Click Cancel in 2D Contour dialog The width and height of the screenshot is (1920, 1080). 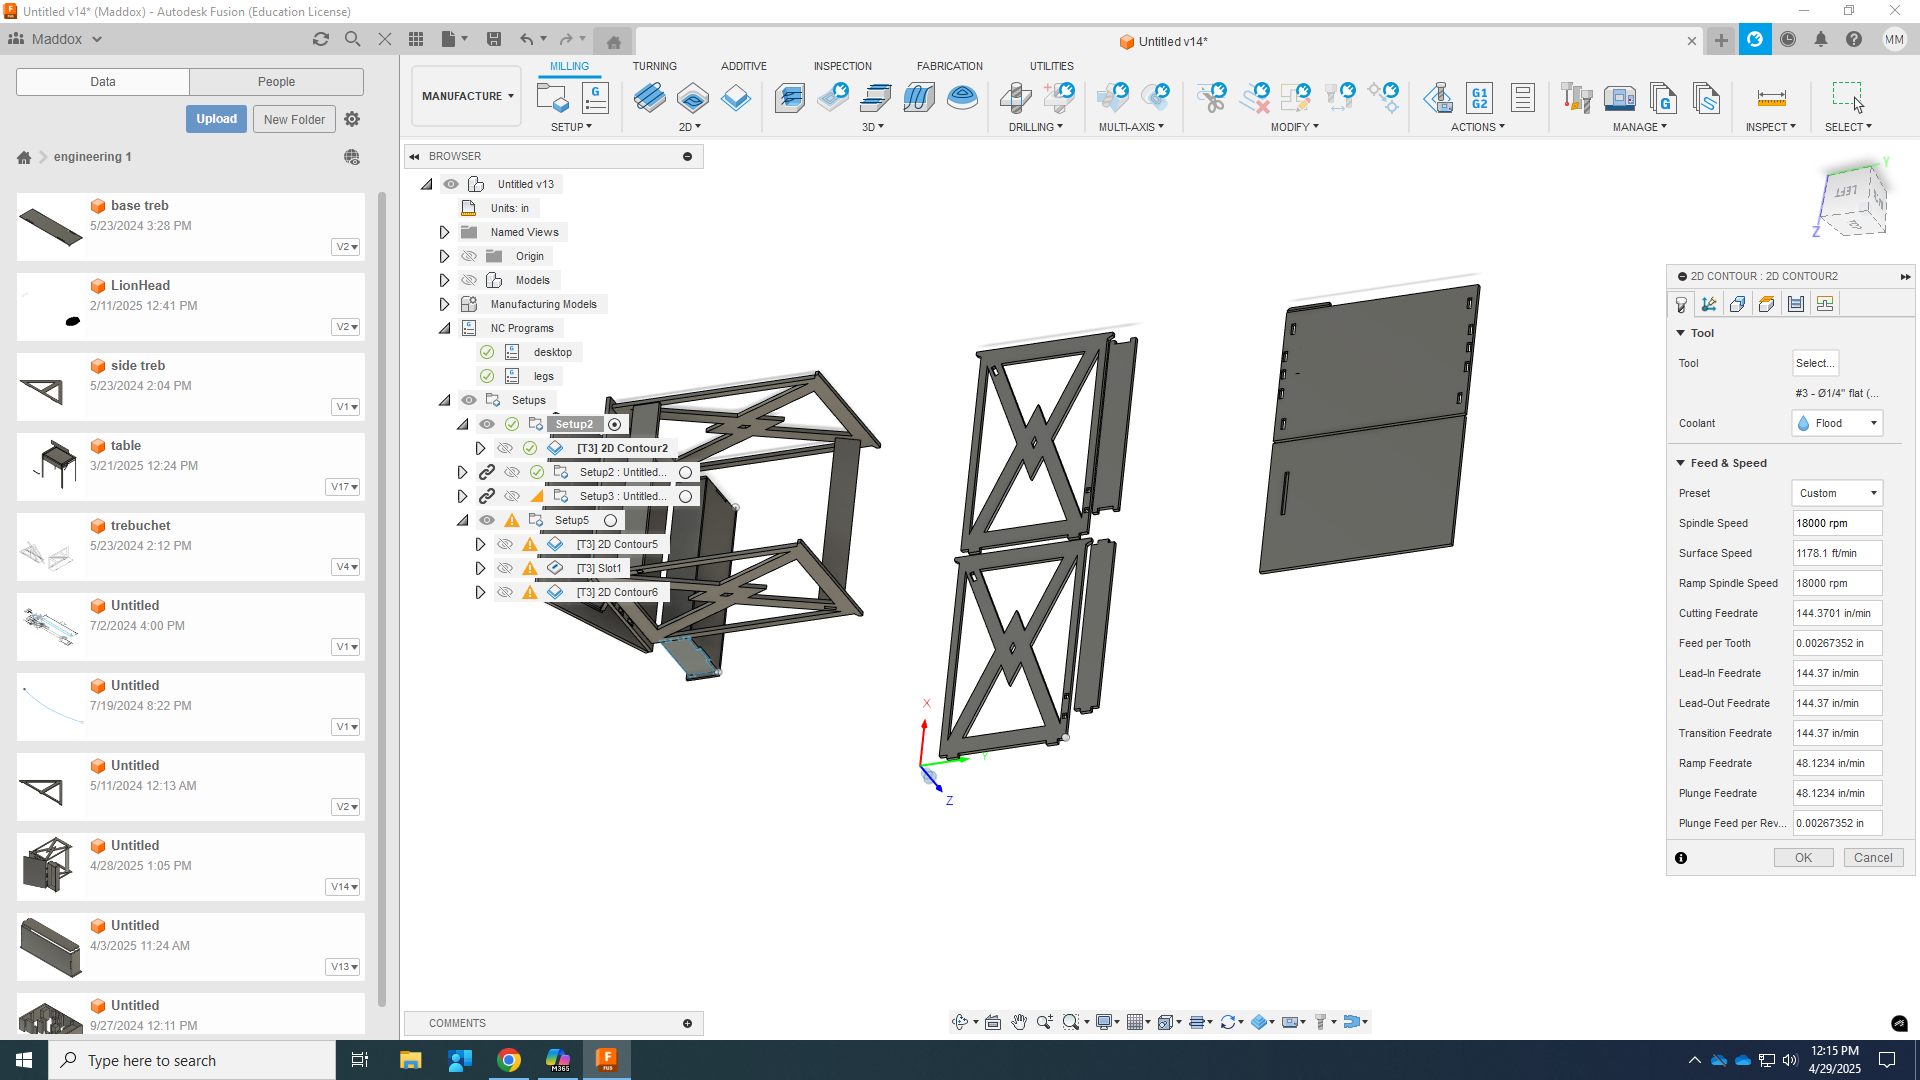[x=1873, y=857]
